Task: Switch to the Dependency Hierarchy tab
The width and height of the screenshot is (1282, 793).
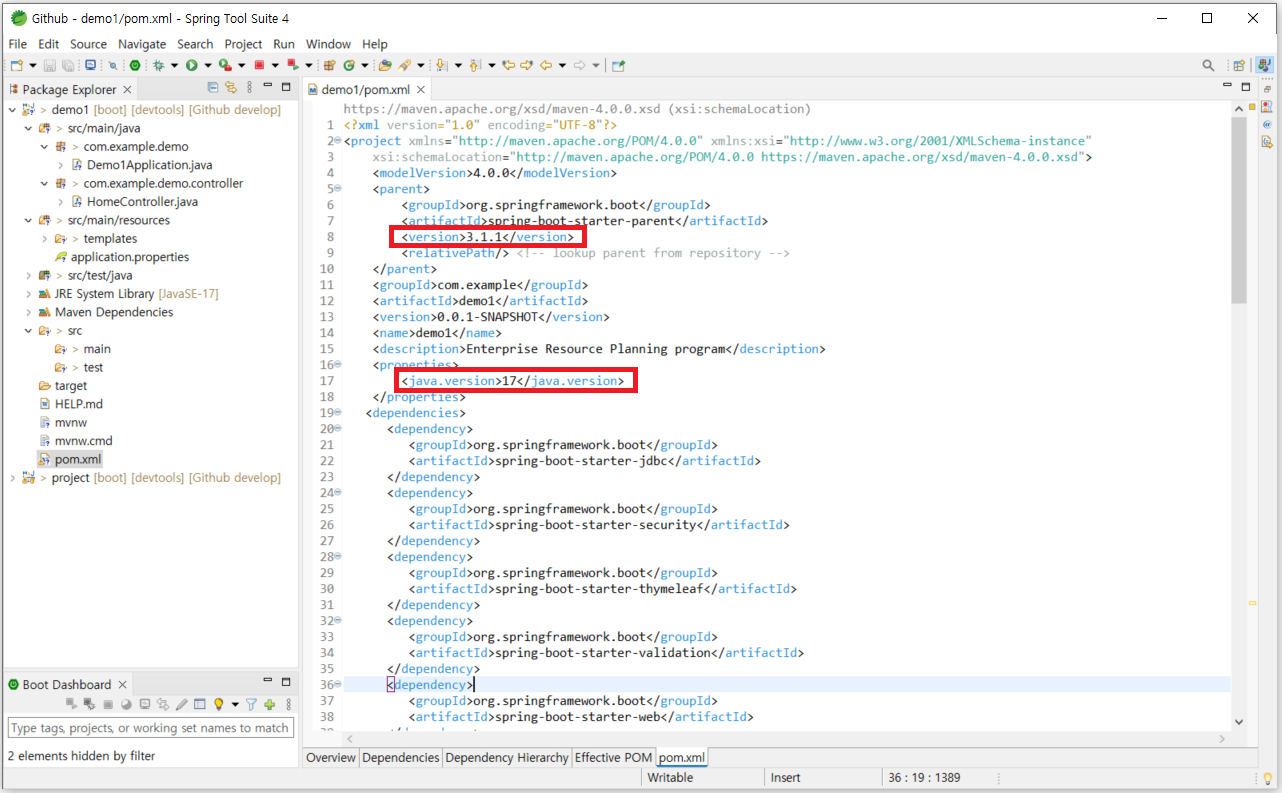Action: (x=507, y=758)
